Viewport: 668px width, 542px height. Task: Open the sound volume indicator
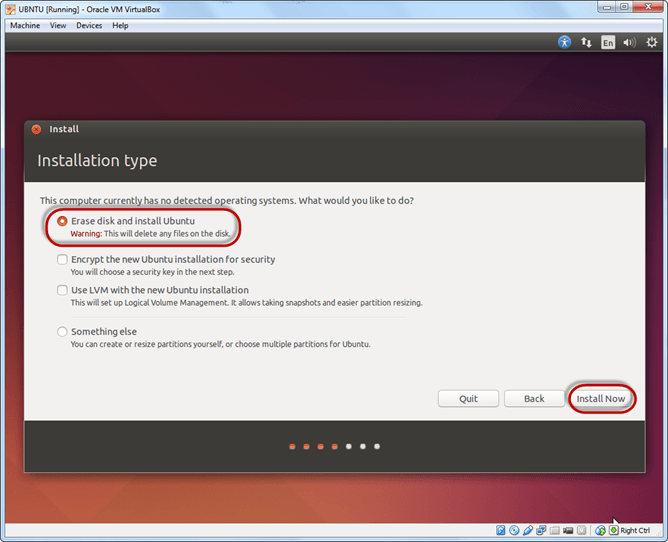coord(629,43)
